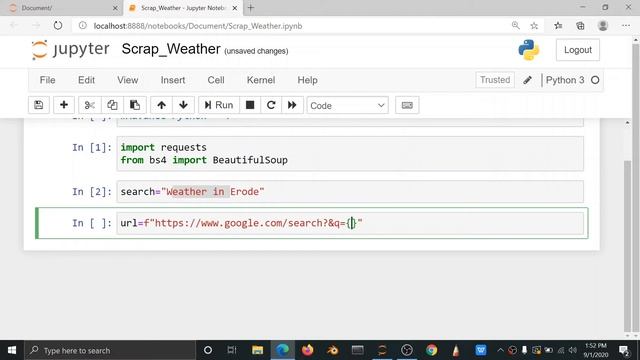
Task: Open Cortana circle on taskbar
Action: (x=207, y=350)
